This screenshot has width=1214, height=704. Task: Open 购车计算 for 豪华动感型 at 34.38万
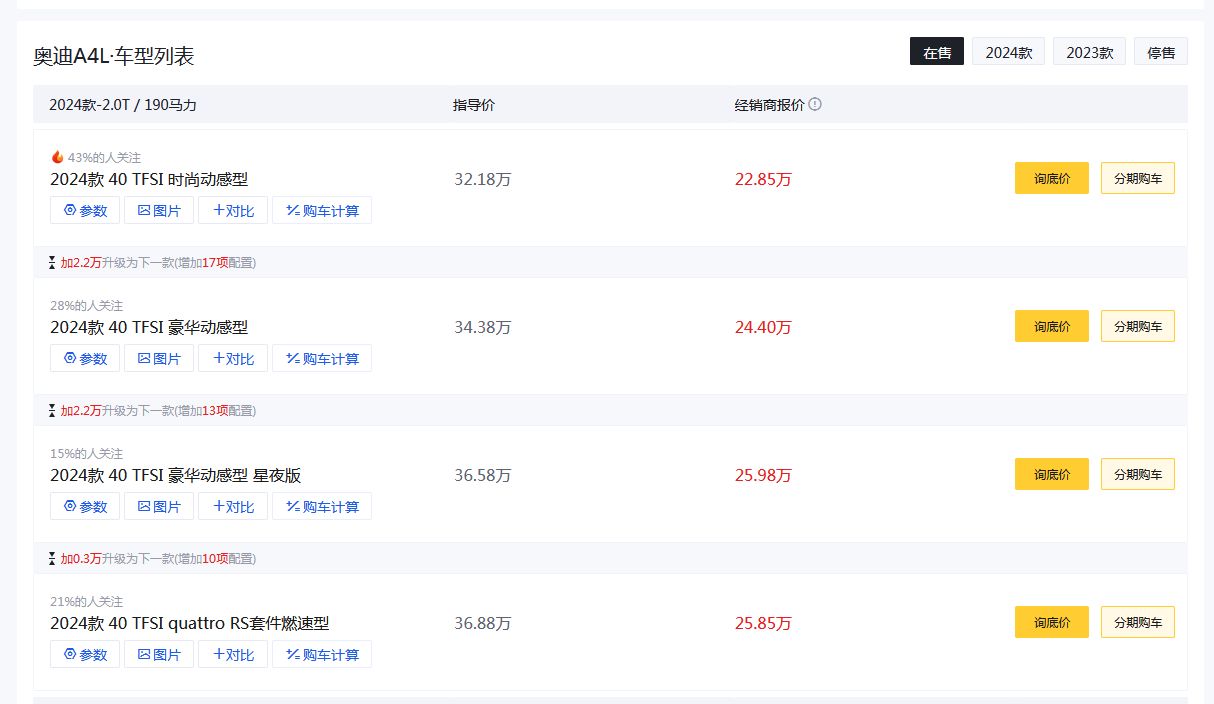(x=322, y=358)
